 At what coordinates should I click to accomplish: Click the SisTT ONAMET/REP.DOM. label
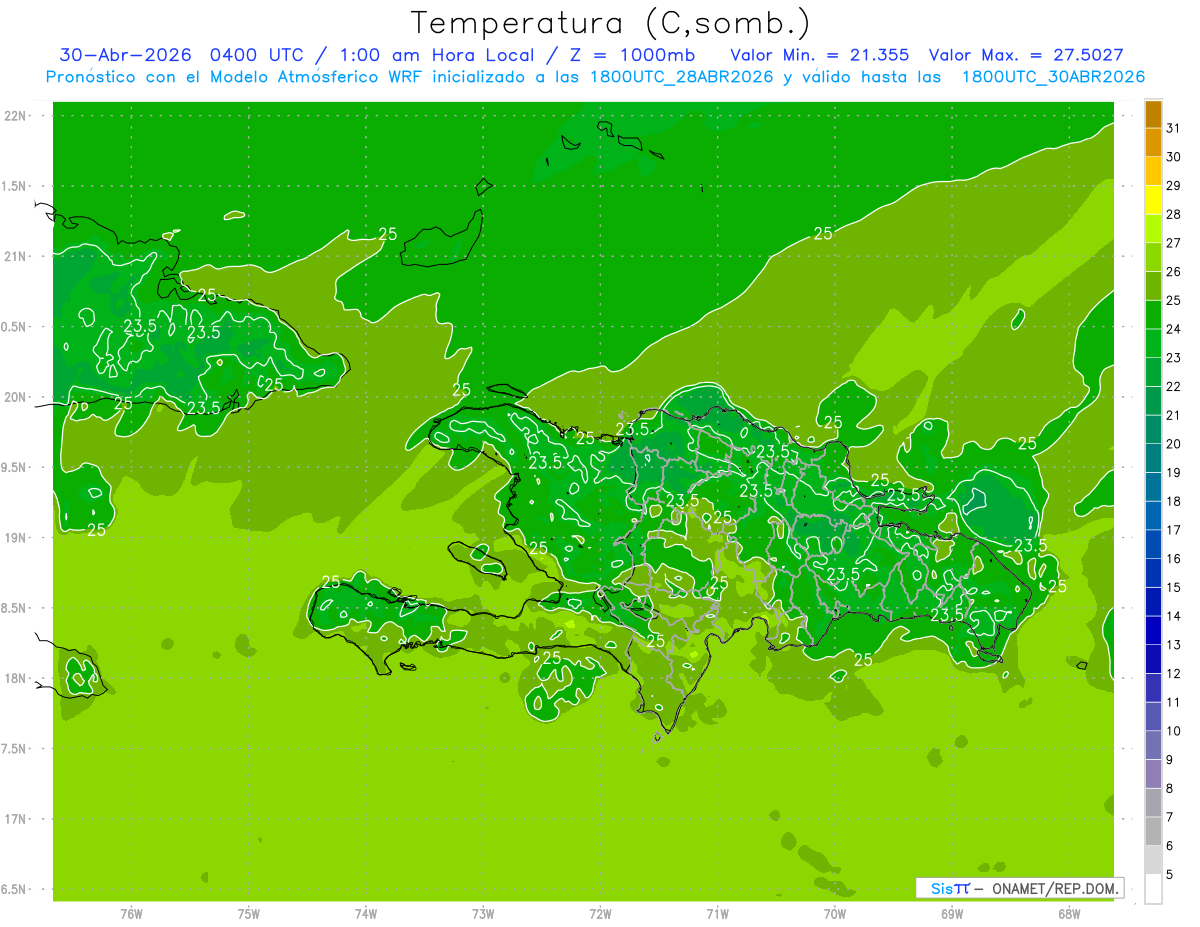1019,888
